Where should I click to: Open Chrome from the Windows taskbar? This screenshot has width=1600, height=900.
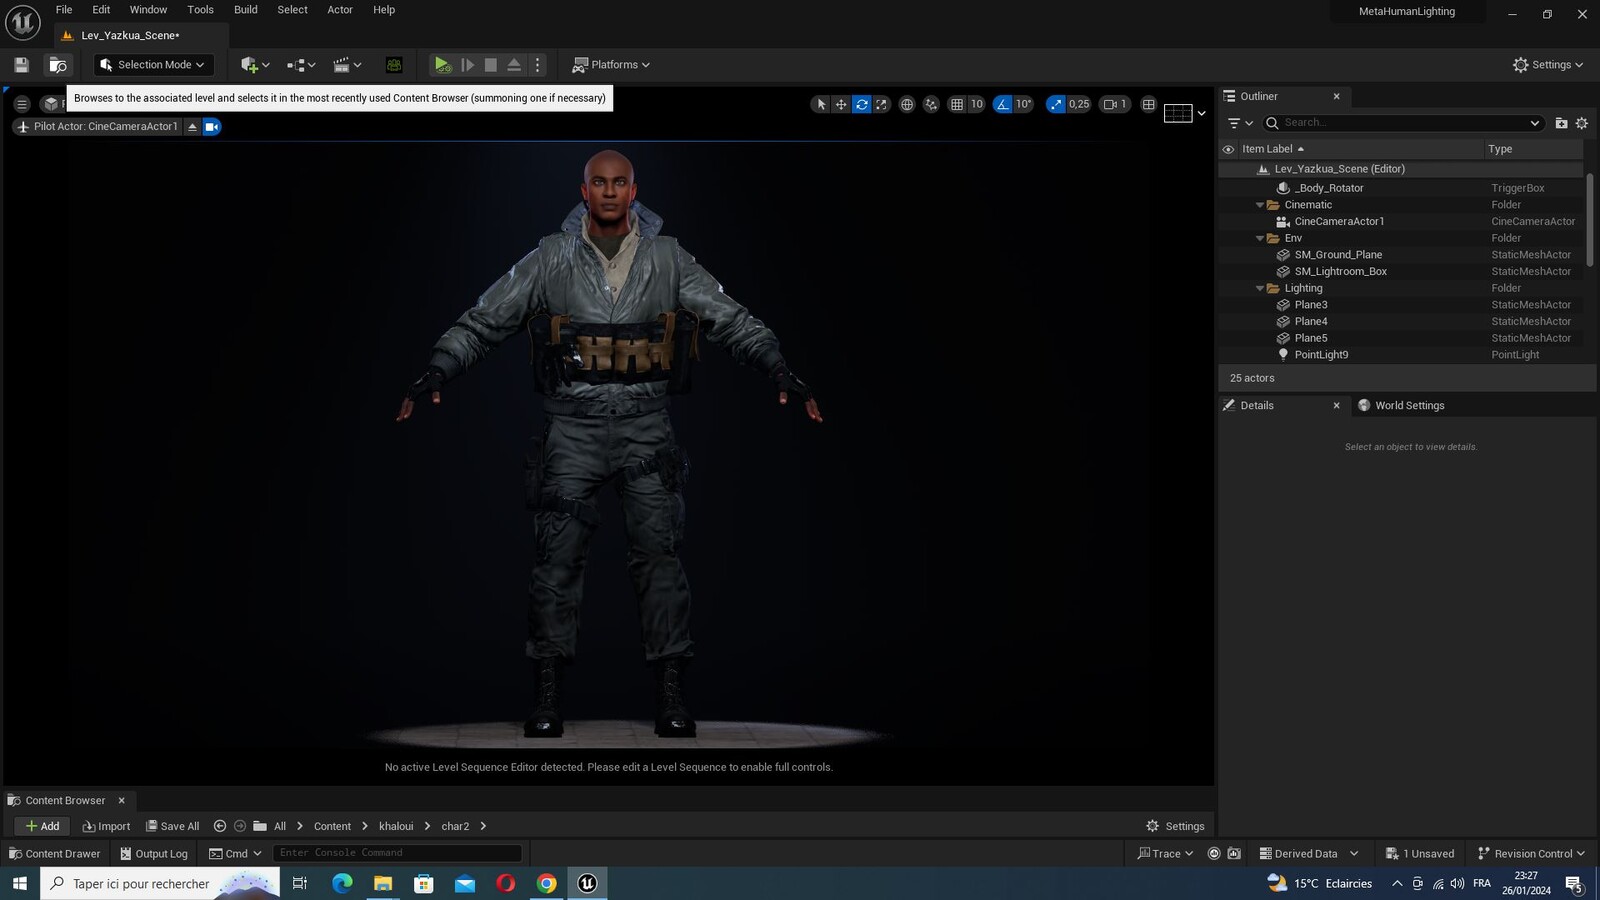click(546, 883)
